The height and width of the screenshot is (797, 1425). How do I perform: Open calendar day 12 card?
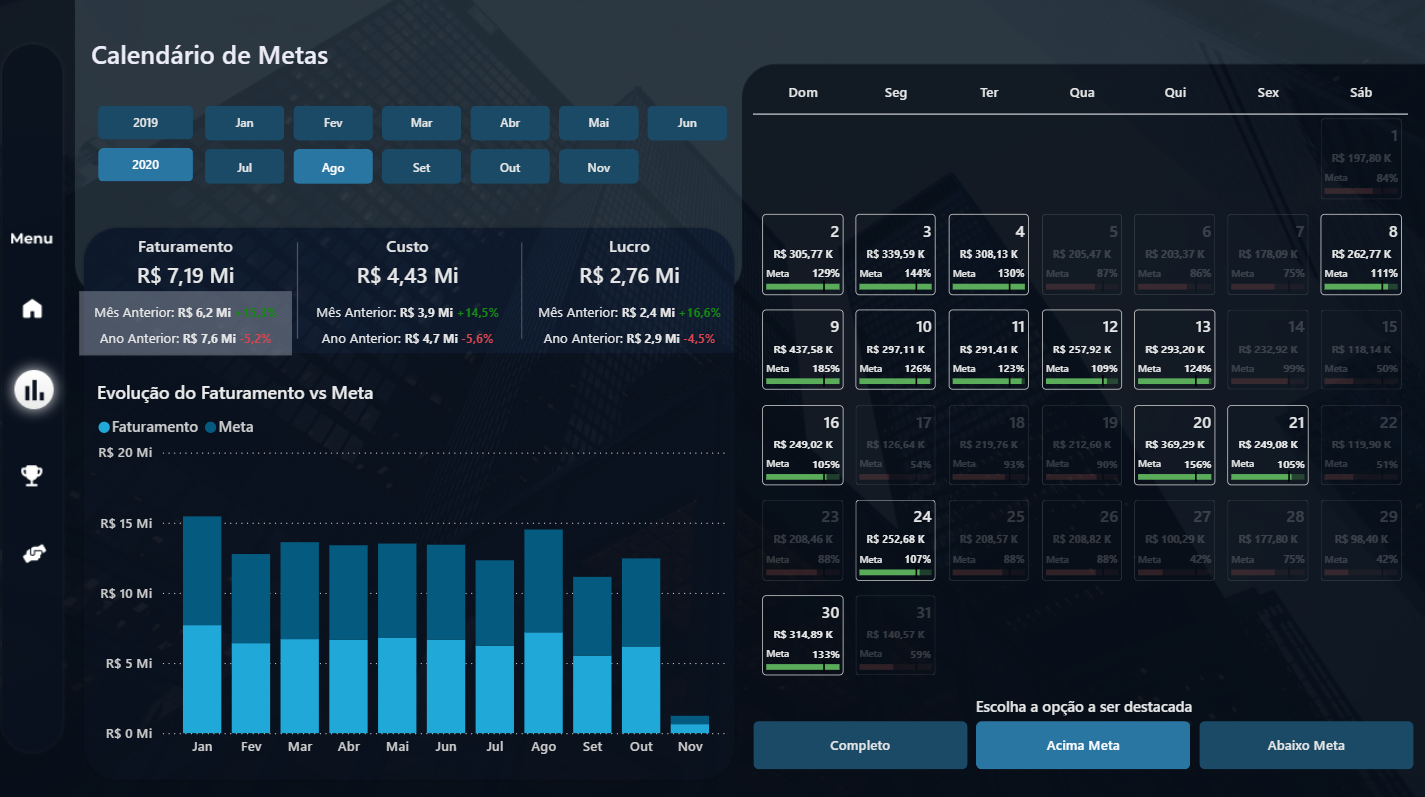coord(1082,349)
